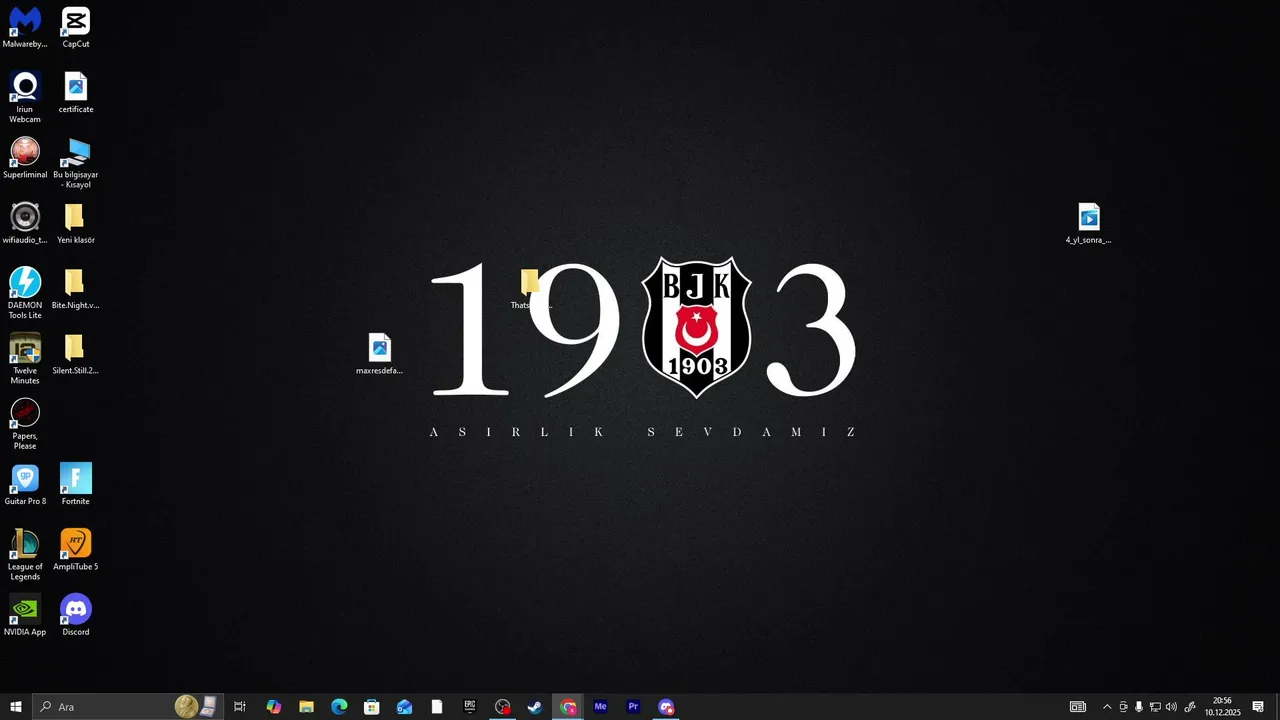Open Discord from the taskbar
The height and width of the screenshot is (720, 1280).
[x=666, y=707]
